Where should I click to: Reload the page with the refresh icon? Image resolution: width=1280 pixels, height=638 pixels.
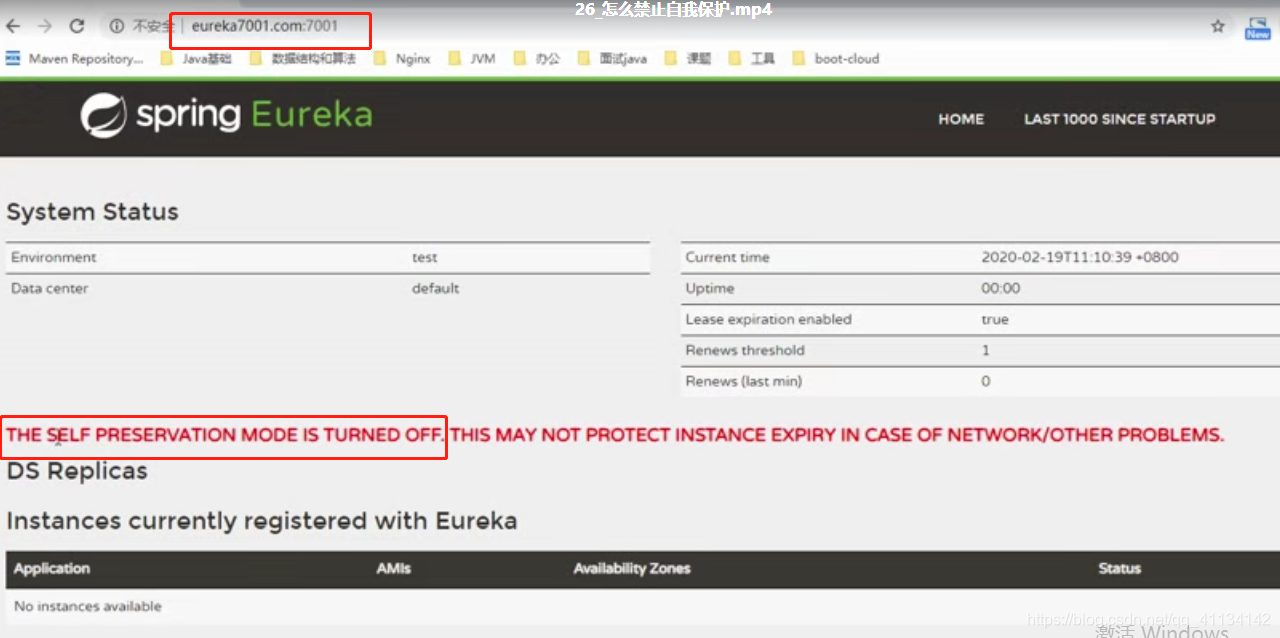coord(77,26)
